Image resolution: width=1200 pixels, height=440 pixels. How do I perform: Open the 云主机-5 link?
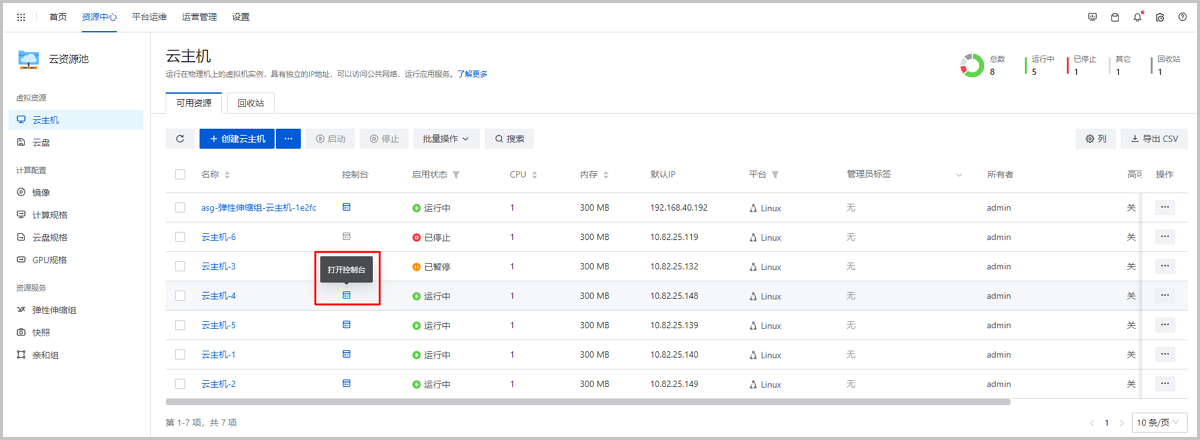(218, 325)
